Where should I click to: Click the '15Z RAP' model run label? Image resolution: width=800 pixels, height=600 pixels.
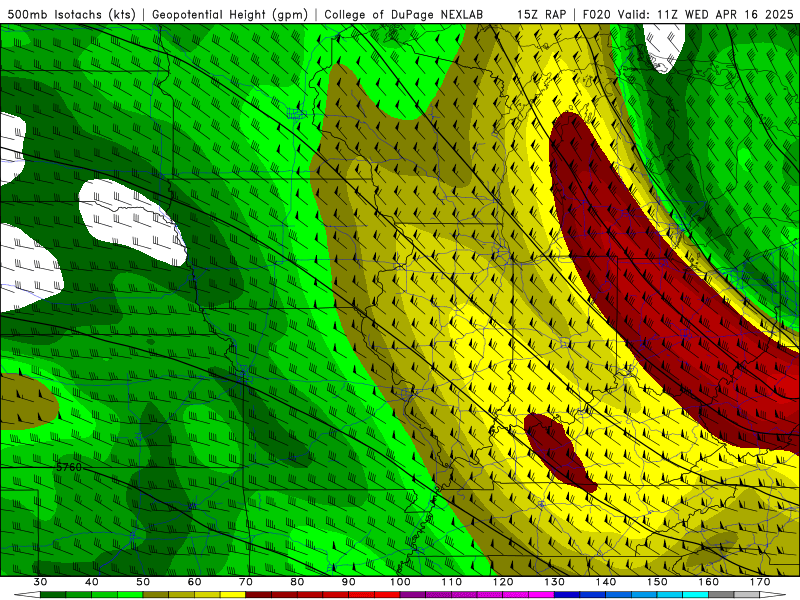tap(541, 15)
